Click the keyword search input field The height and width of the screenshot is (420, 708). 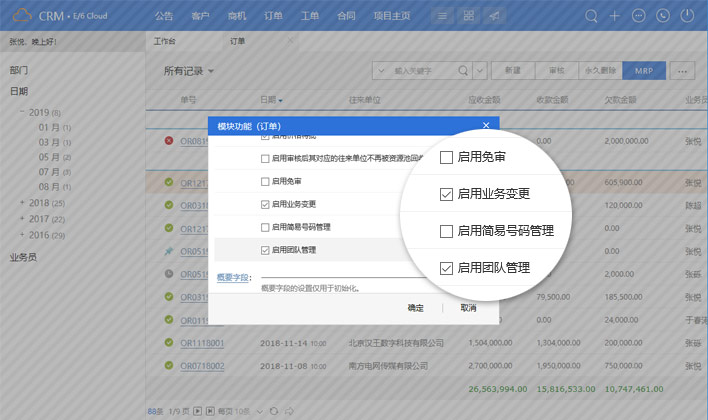[x=420, y=71]
